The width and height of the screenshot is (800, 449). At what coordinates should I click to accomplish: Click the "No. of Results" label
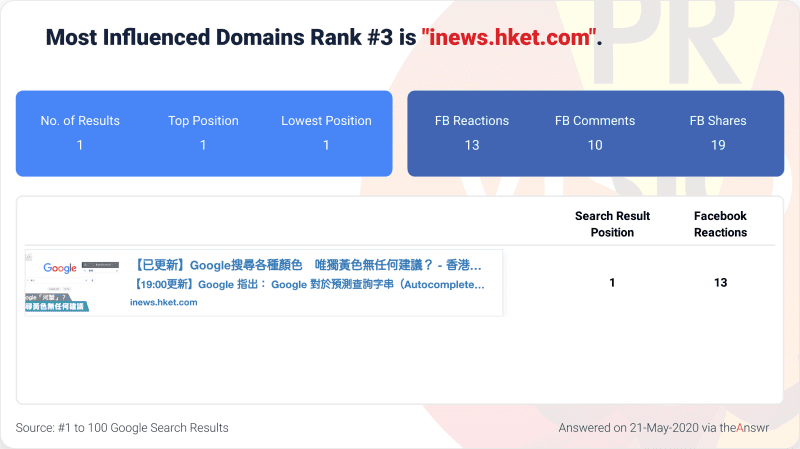tap(80, 121)
